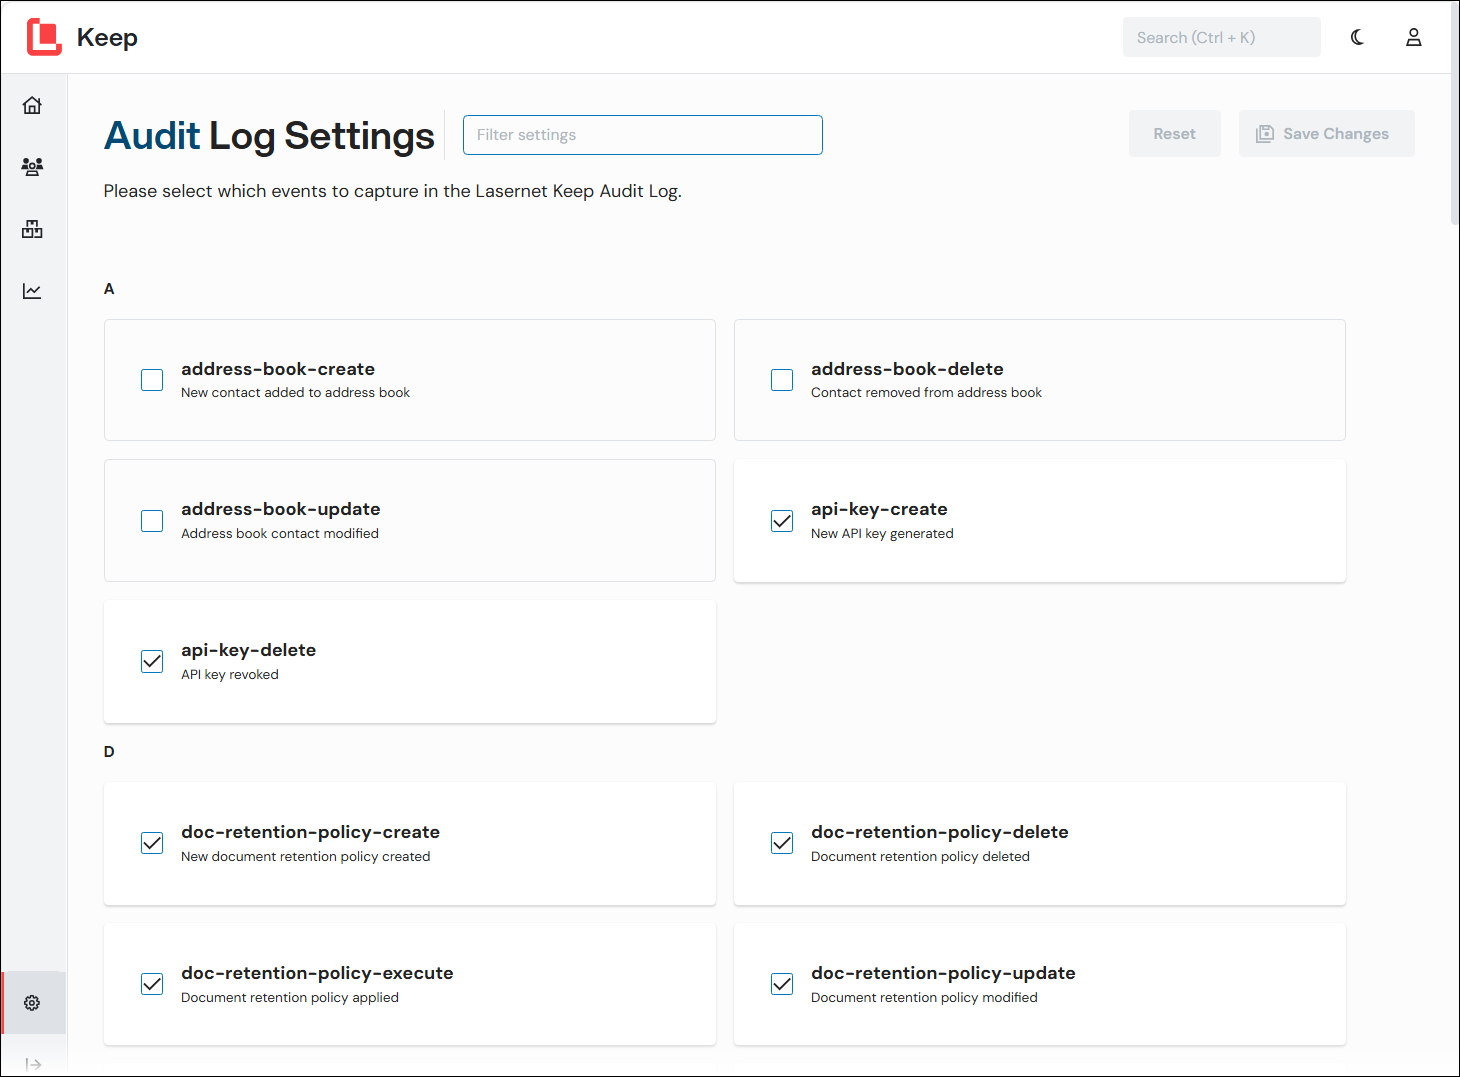Click 'New document retention policy created' text
This screenshot has width=1460, height=1077.
coord(305,857)
